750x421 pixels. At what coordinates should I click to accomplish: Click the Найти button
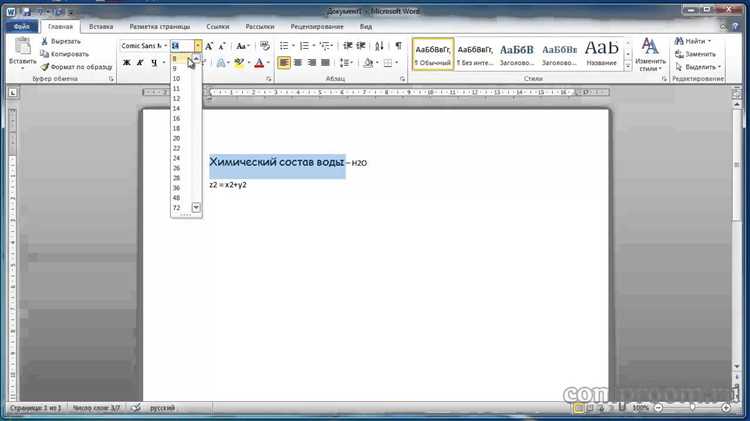tap(693, 42)
